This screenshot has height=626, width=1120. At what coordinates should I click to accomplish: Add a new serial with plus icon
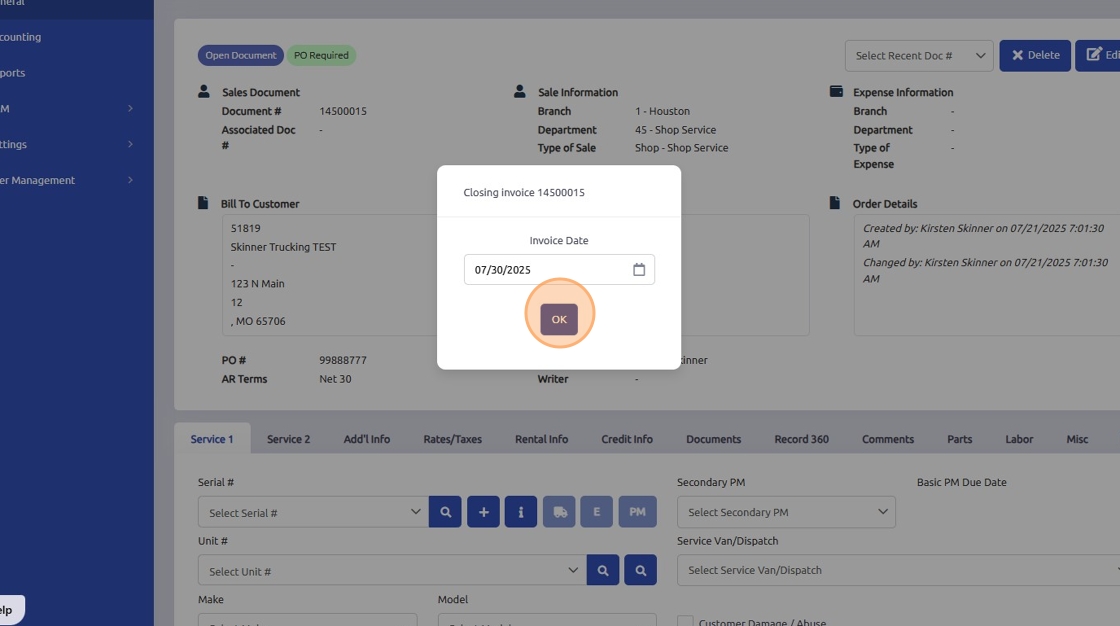pyautogui.click(x=483, y=512)
